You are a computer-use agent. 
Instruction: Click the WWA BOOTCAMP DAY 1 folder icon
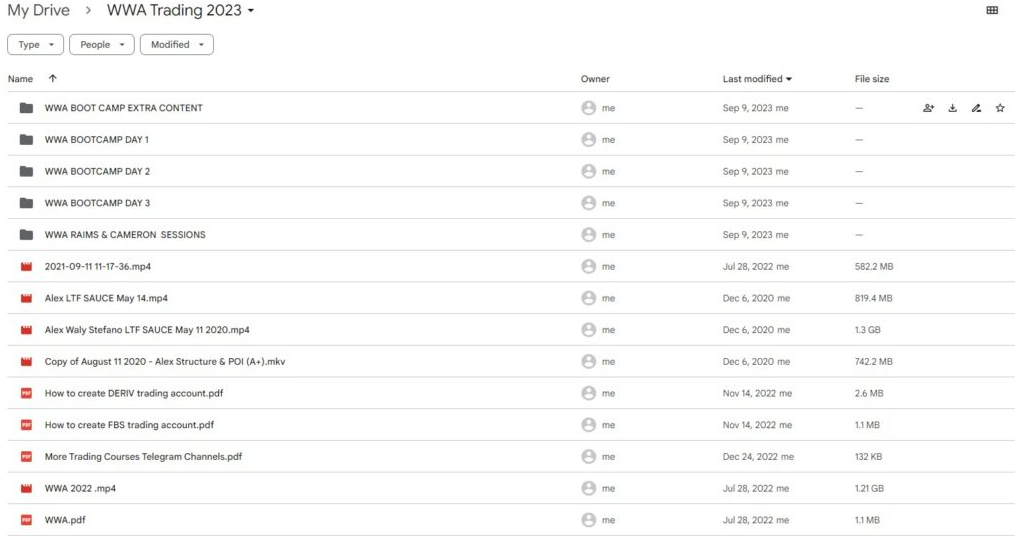click(x=26, y=140)
